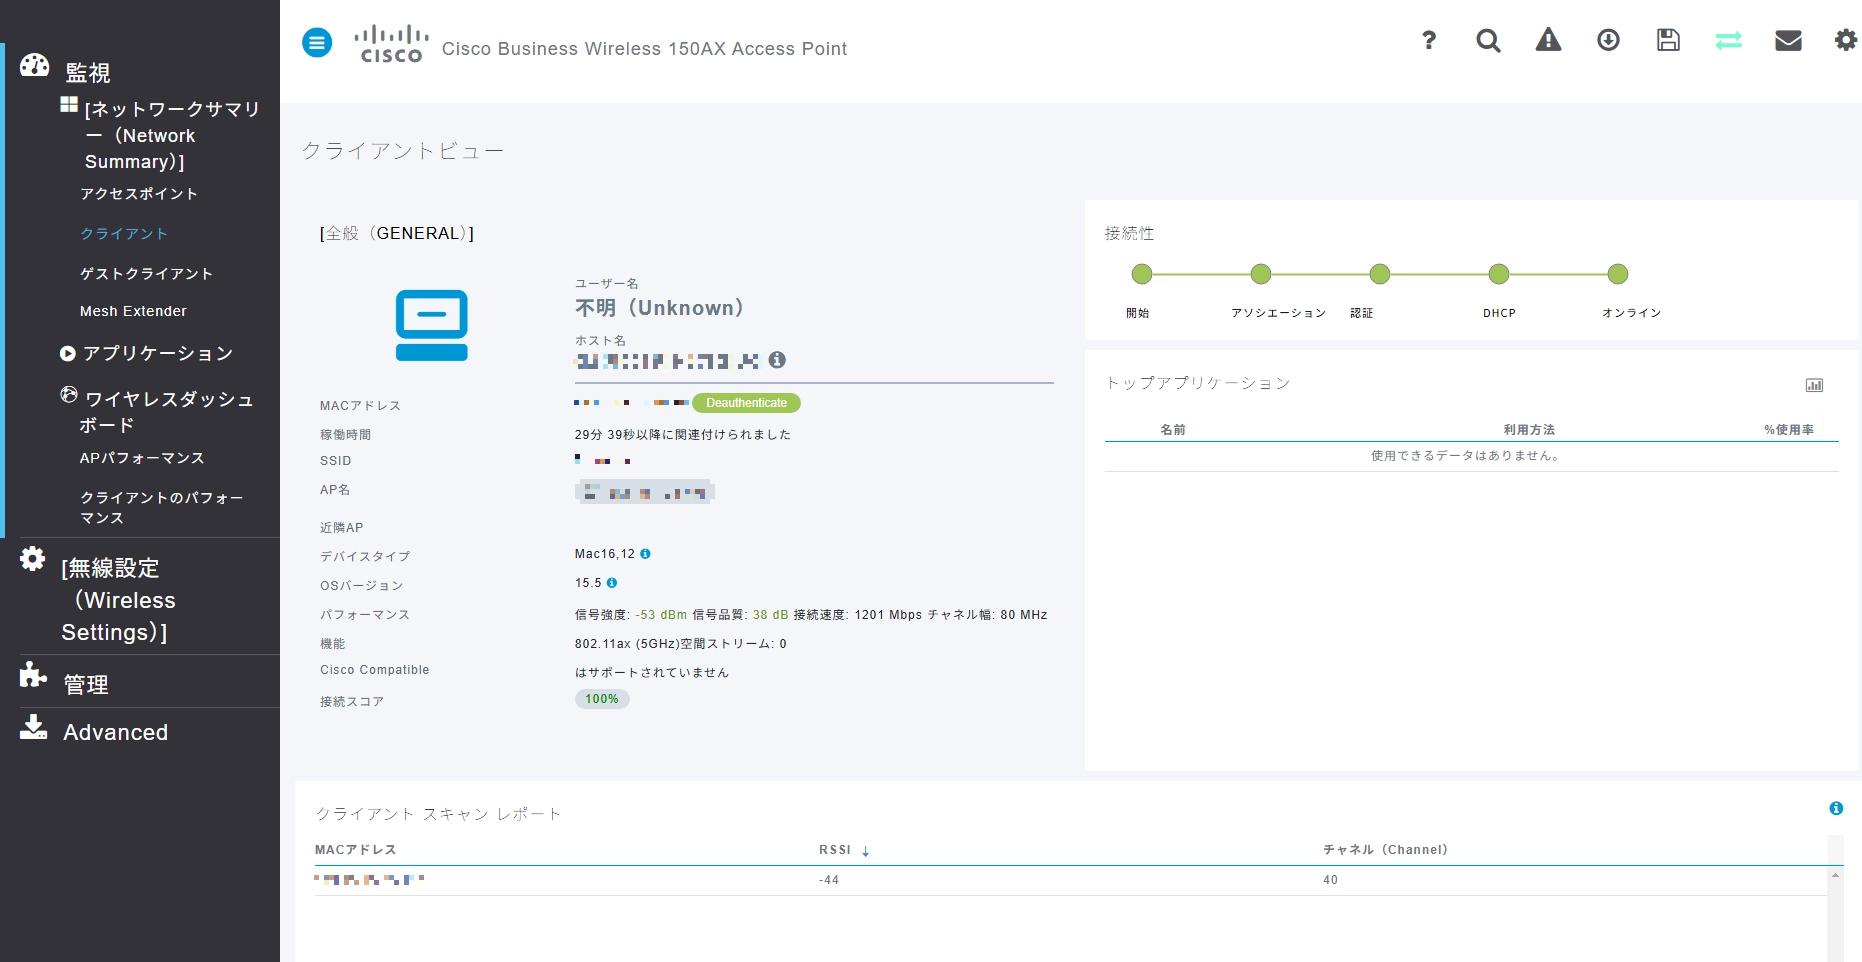1862x962 pixels.
Task: Expand the 無線設定 (Wireless Settings) section
Action: (x=118, y=600)
